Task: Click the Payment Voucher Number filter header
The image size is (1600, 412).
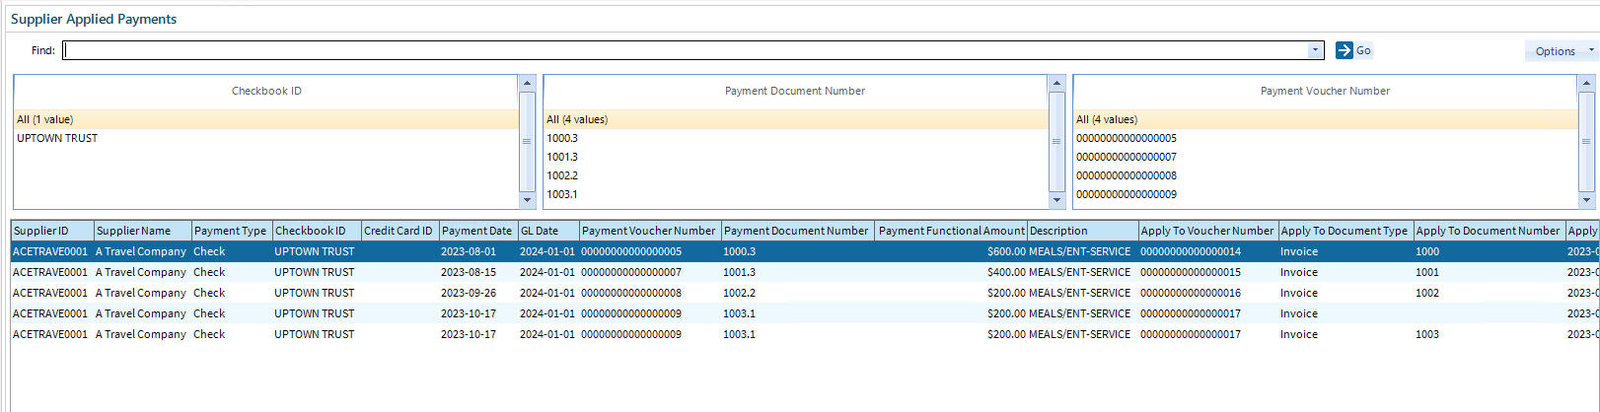Action: [x=1325, y=91]
